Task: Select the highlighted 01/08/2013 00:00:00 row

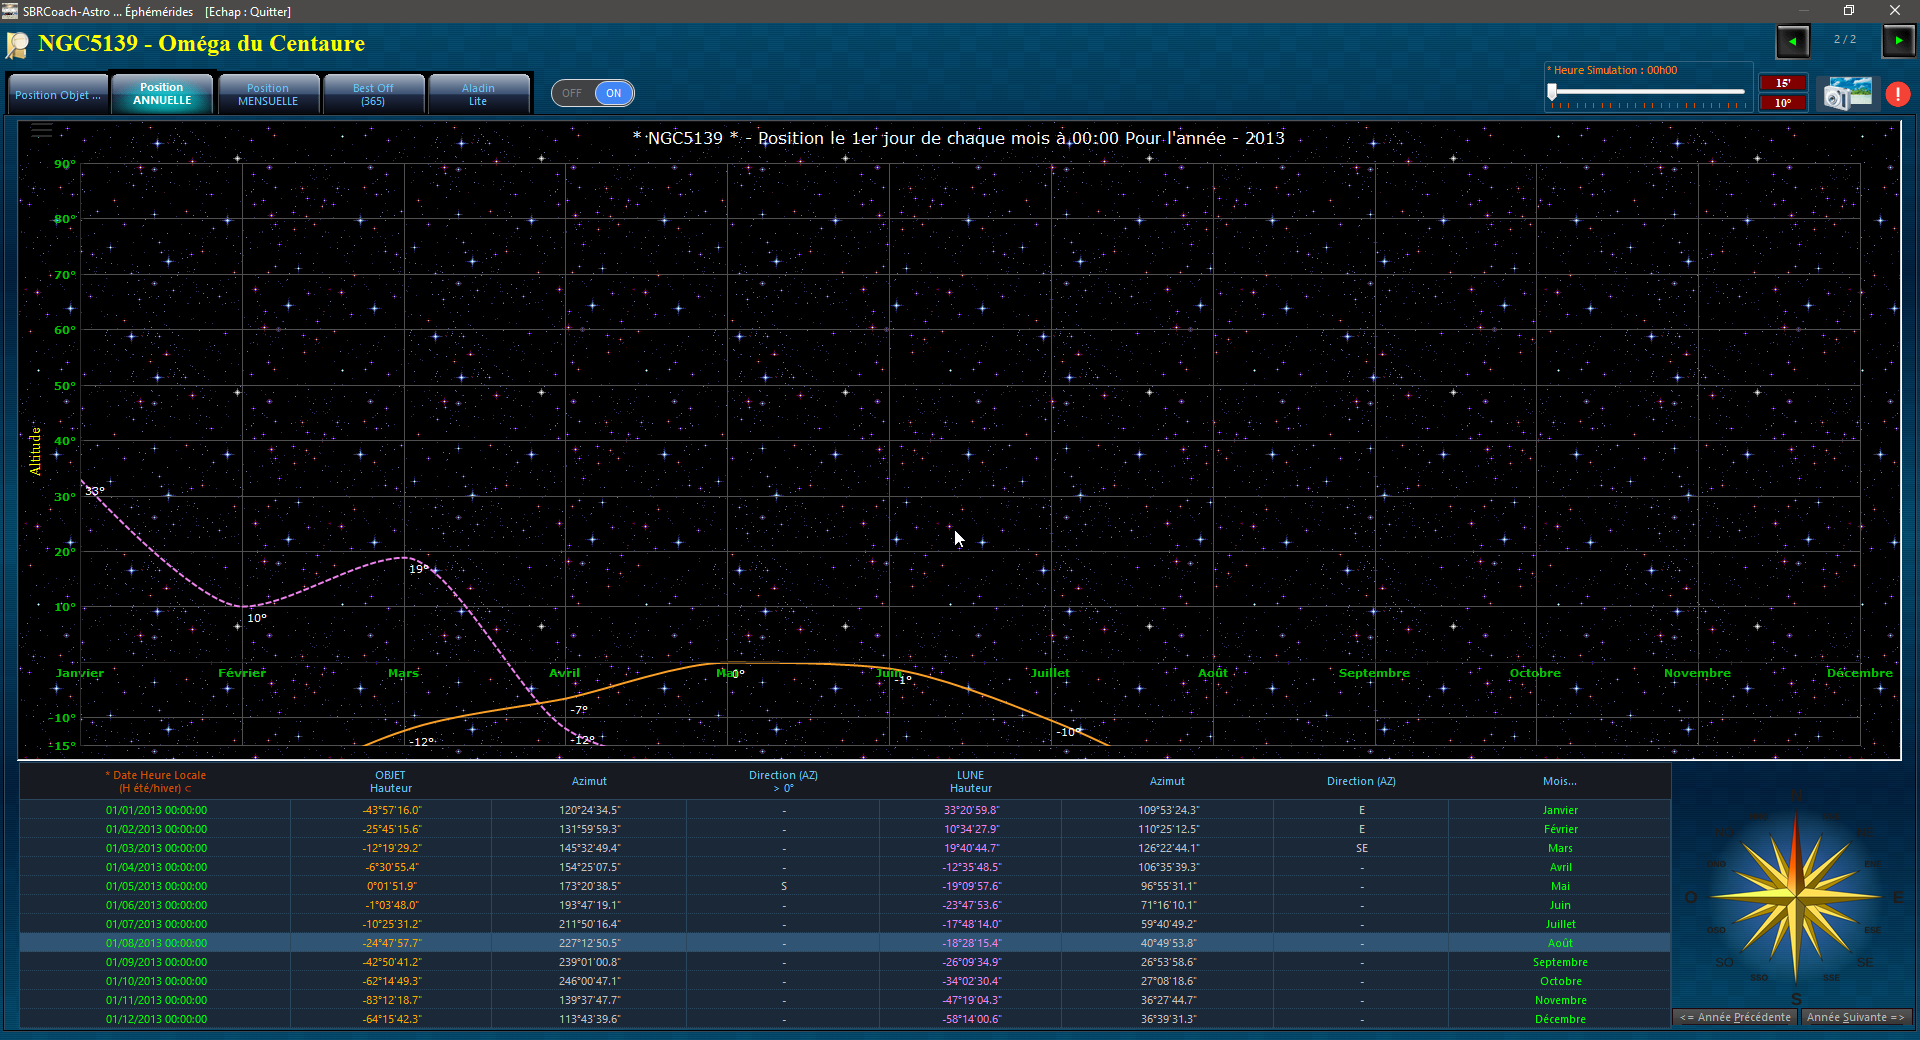Action: (845, 943)
